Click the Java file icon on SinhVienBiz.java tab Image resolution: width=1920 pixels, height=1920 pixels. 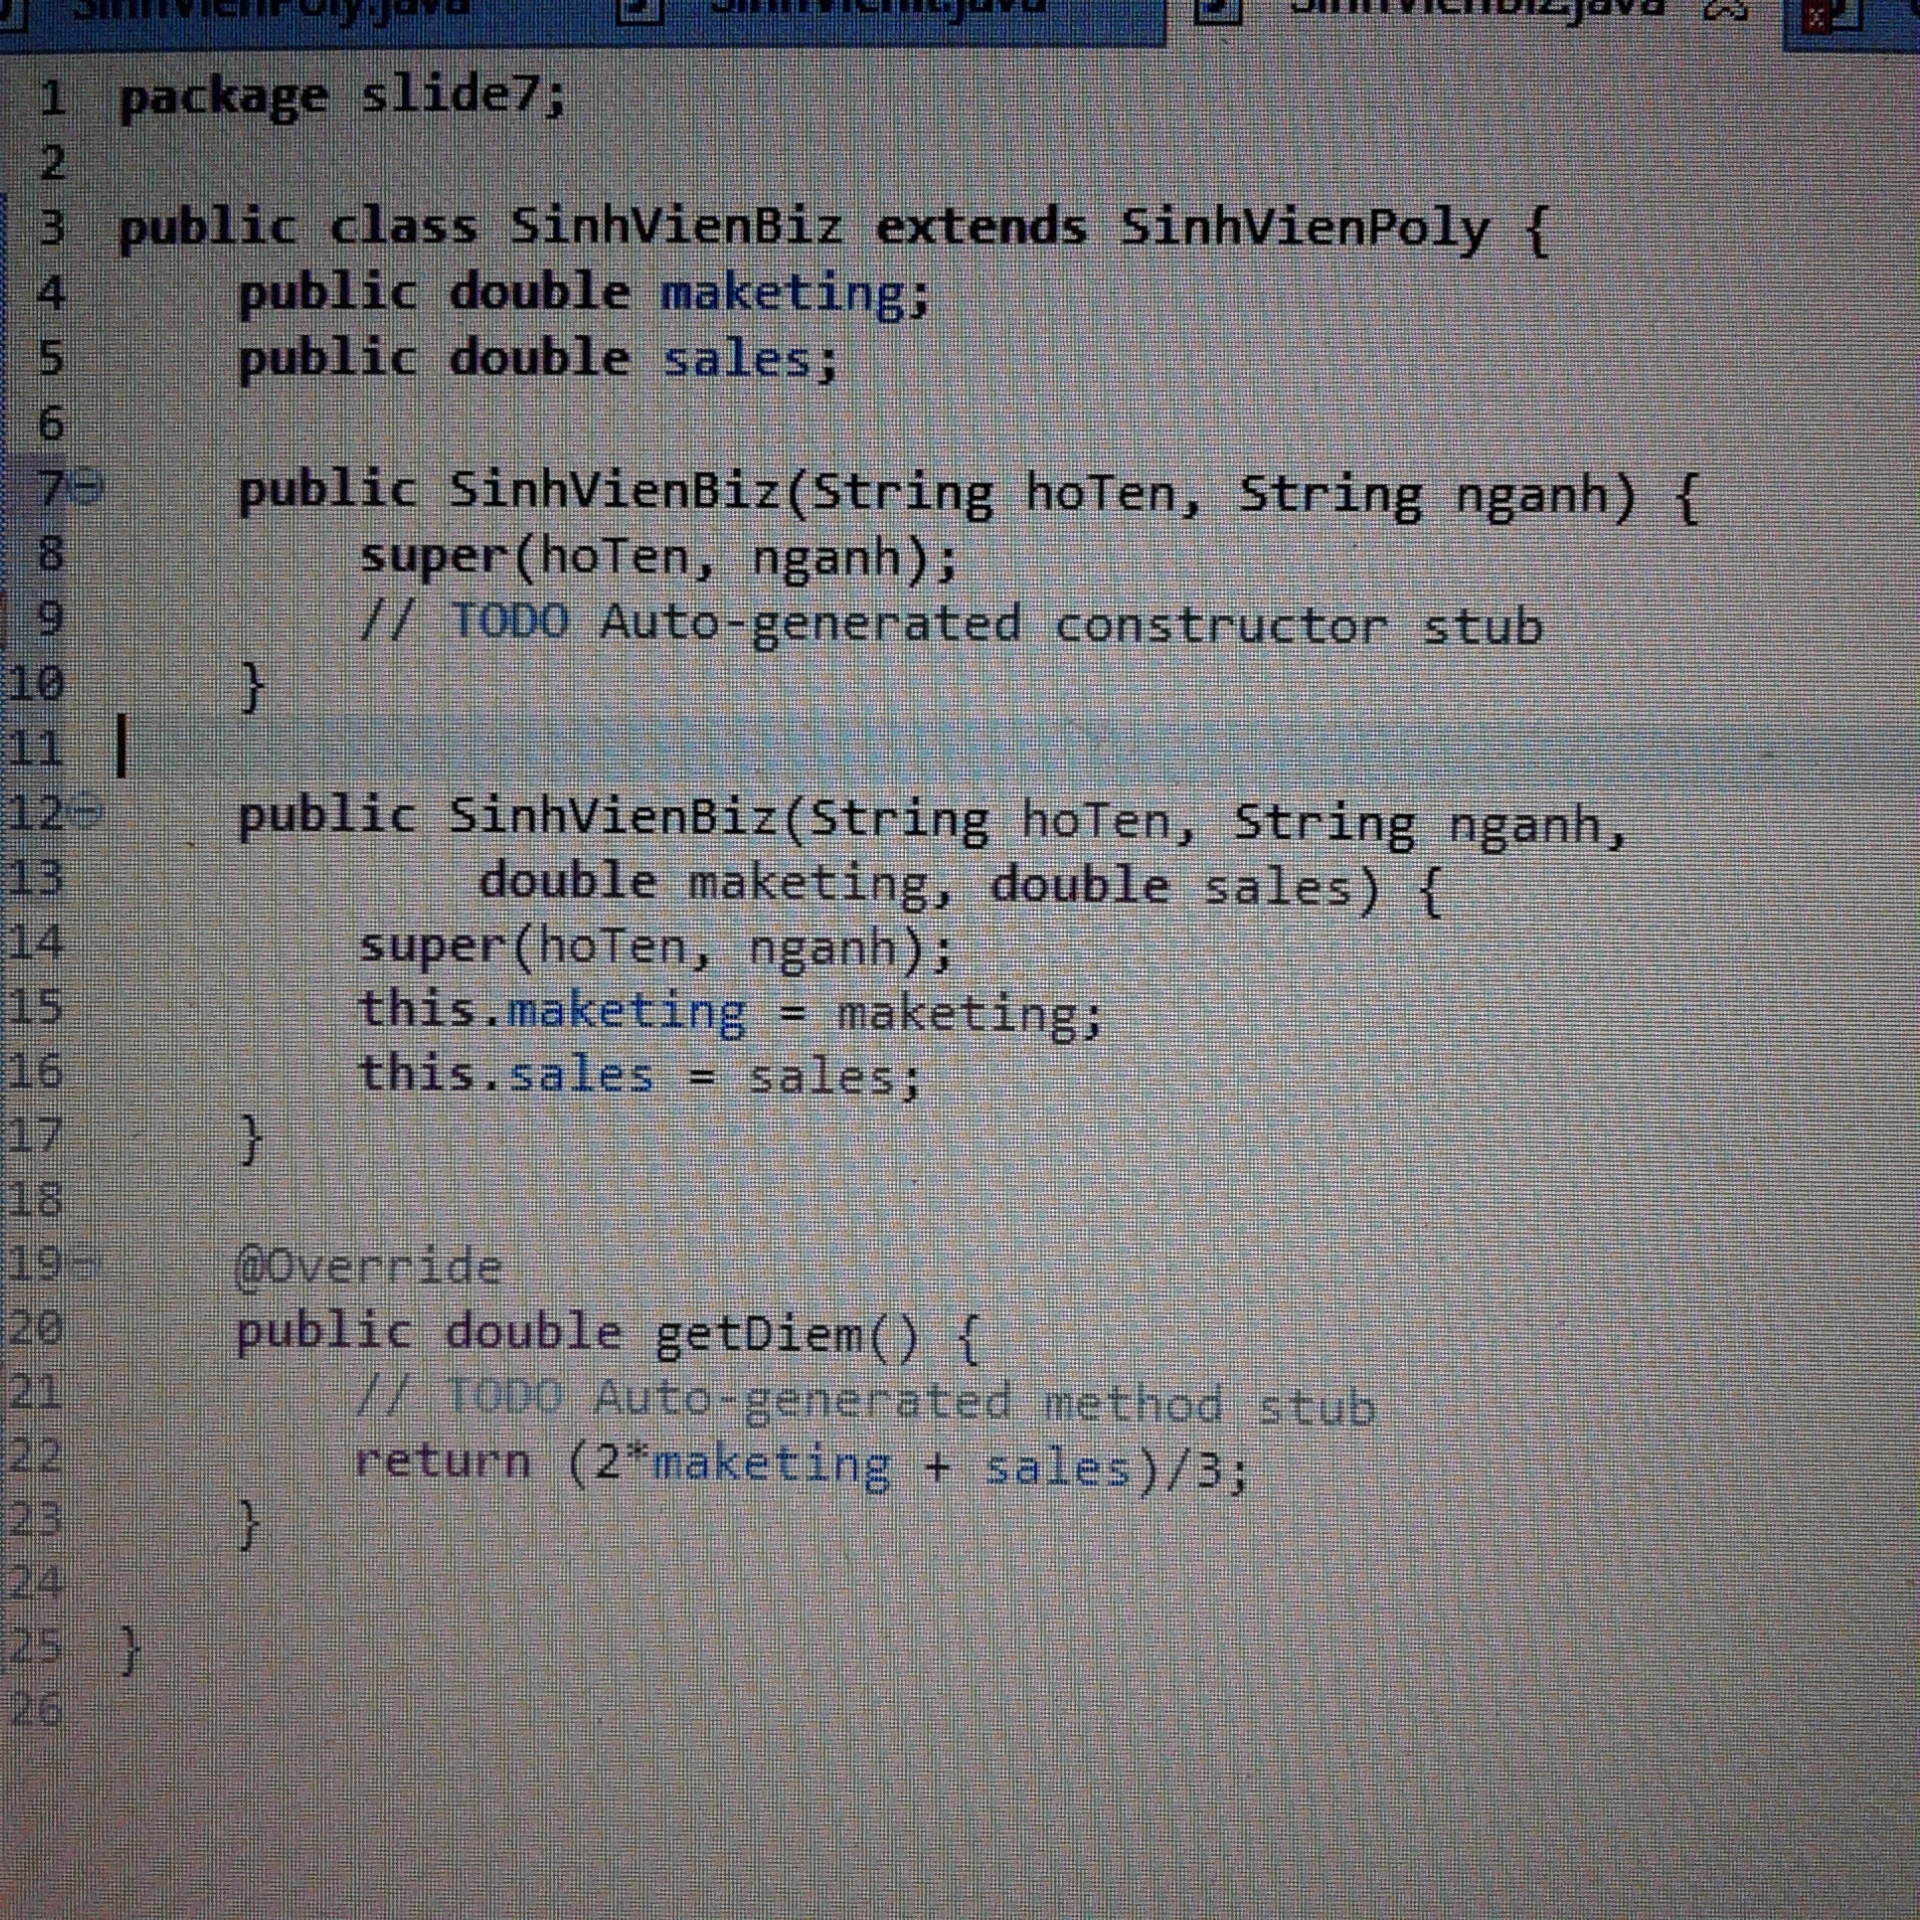[1218, 10]
